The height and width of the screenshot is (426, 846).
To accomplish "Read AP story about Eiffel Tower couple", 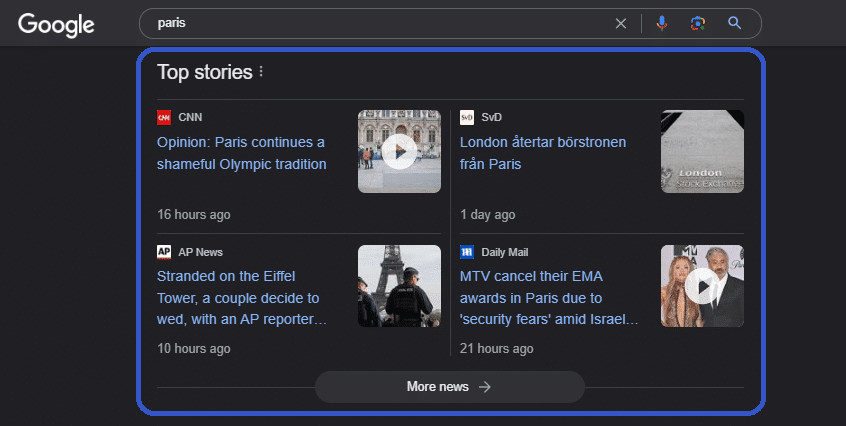I will pyautogui.click(x=238, y=297).
